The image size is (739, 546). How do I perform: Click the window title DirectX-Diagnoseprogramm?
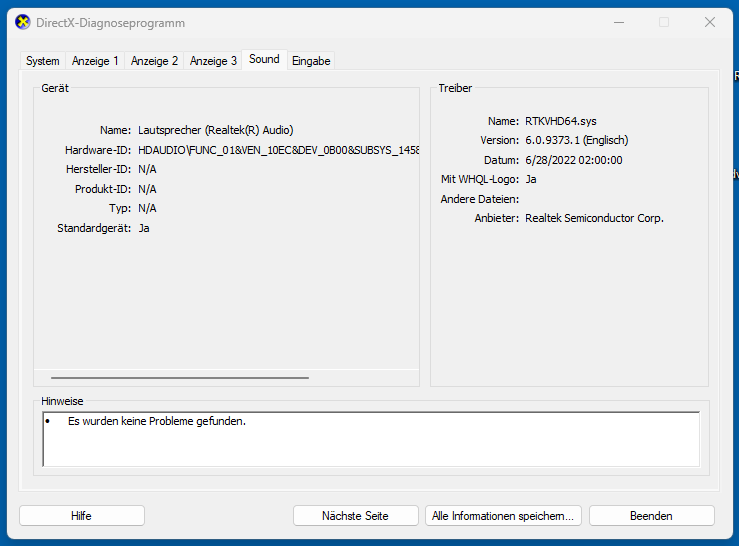(x=110, y=23)
